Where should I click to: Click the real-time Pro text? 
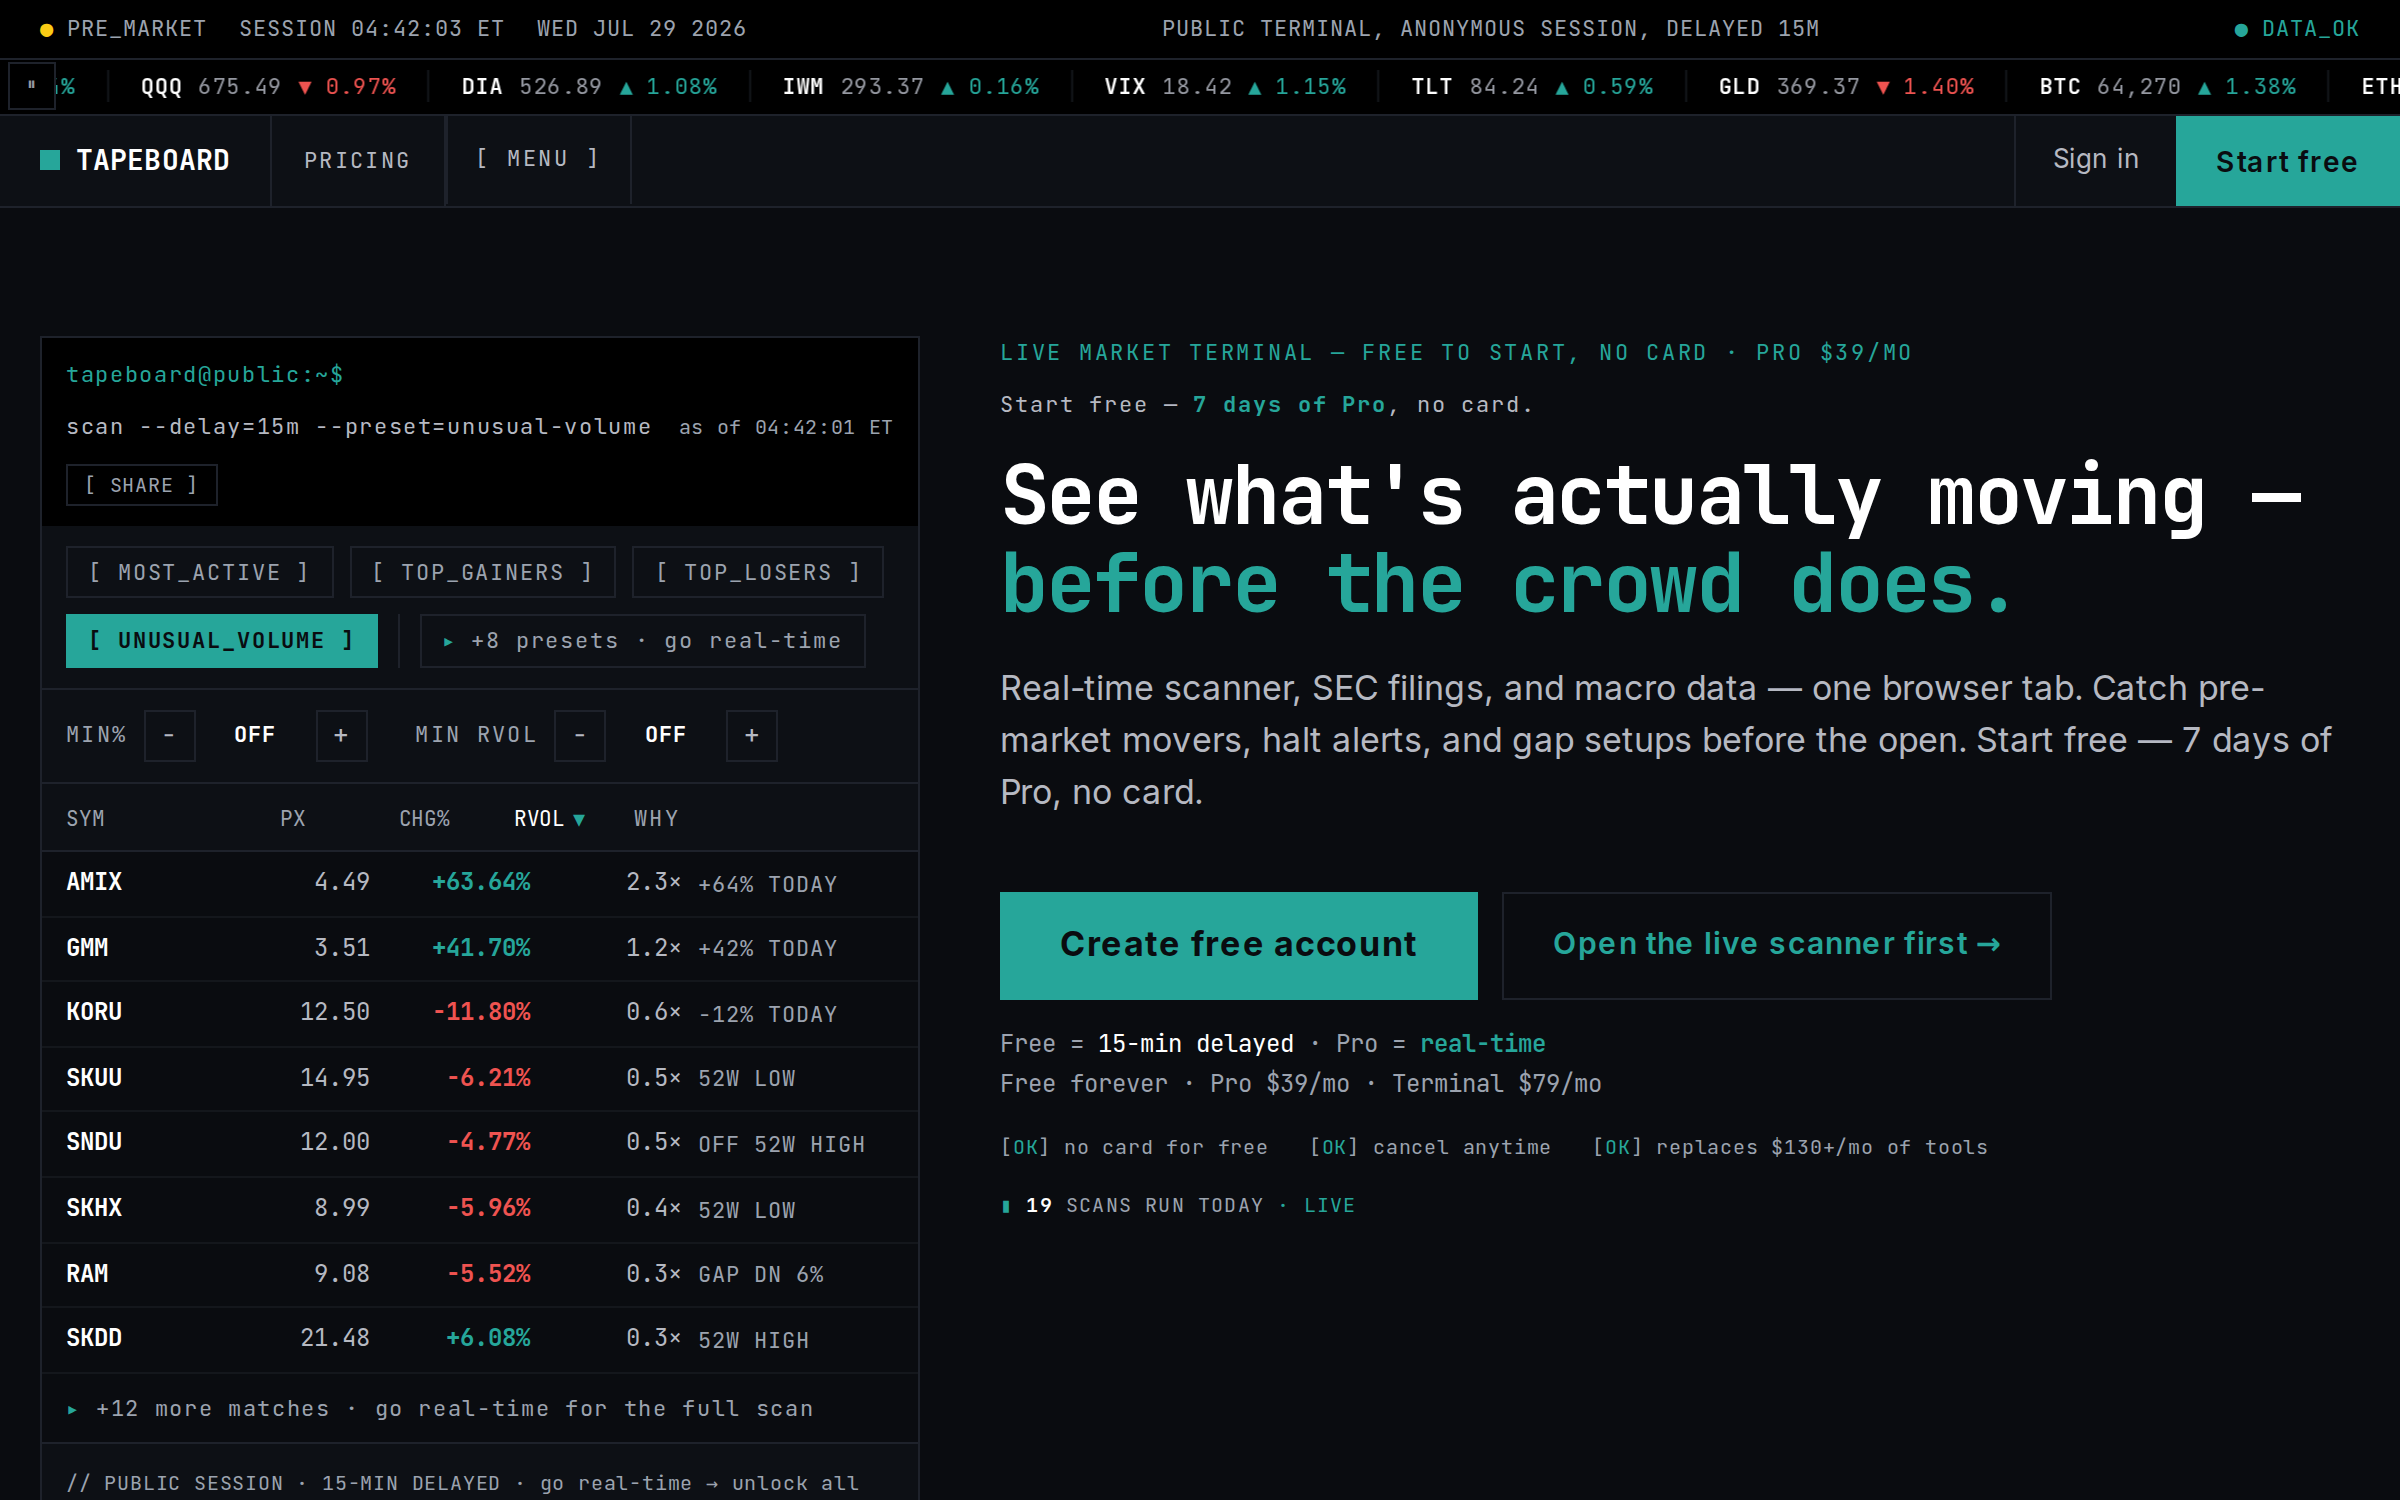click(x=1482, y=1044)
